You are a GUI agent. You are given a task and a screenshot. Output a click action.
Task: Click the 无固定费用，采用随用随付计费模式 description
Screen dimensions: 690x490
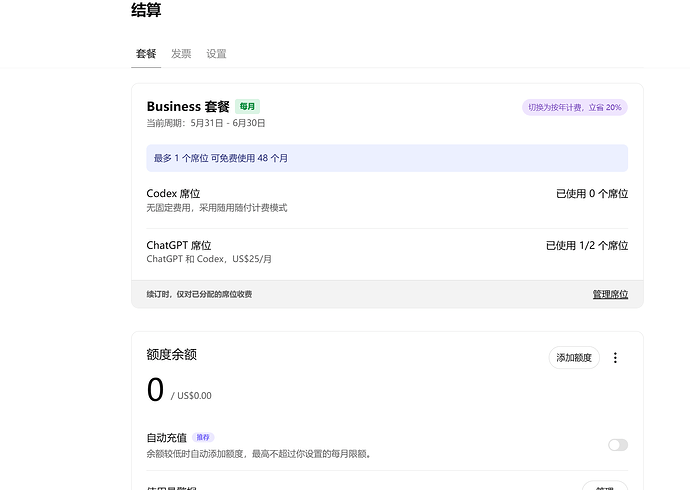click(217, 208)
